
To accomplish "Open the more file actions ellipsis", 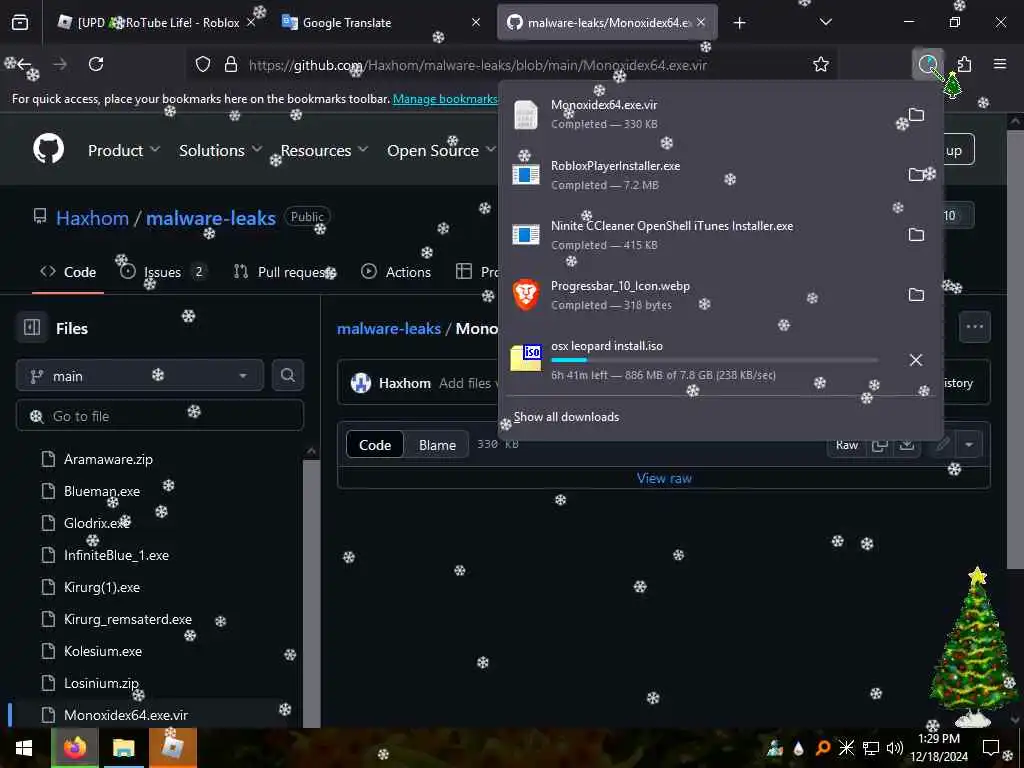I will click(x=974, y=327).
